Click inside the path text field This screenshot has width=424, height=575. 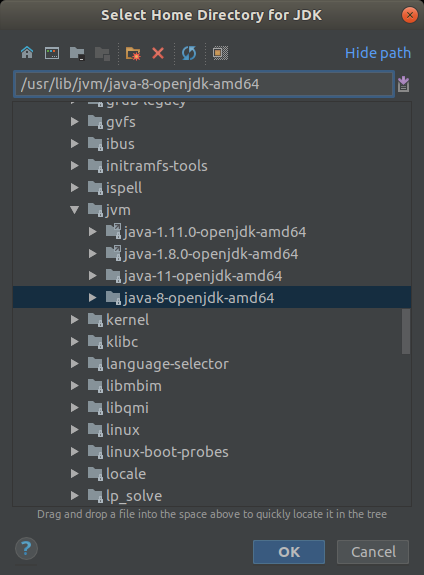click(x=204, y=84)
